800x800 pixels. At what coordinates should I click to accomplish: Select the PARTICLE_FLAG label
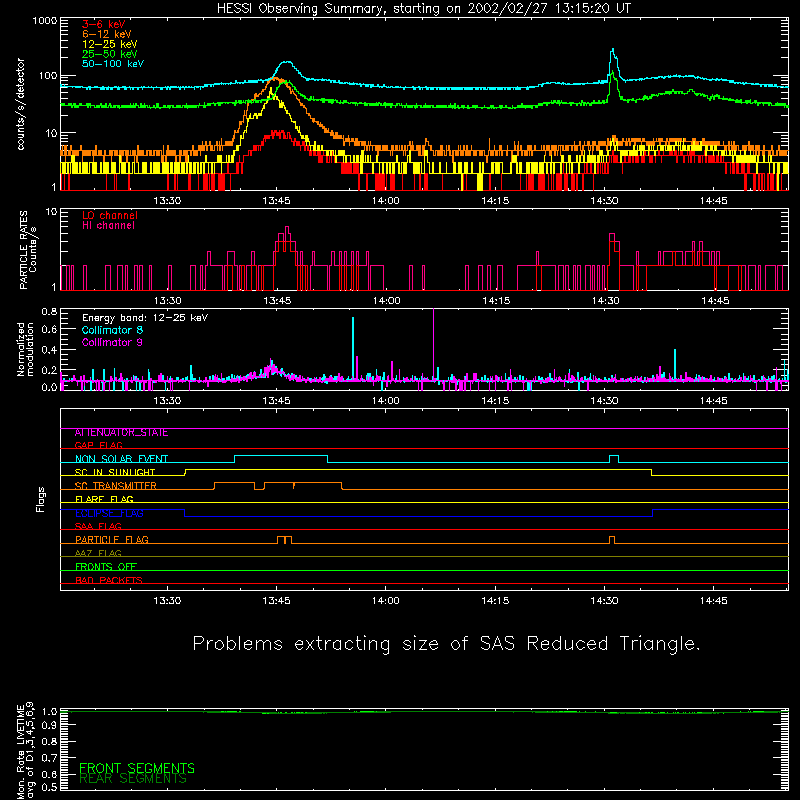[x=112, y=540]
